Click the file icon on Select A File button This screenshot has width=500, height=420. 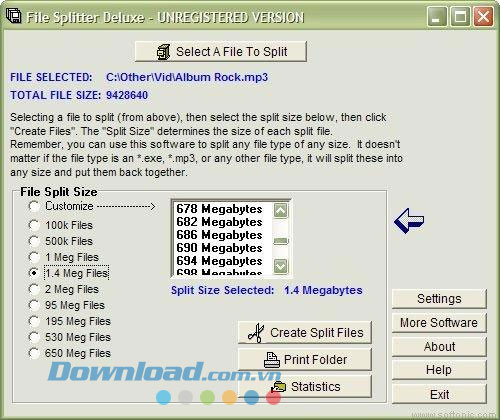point(163,52)
